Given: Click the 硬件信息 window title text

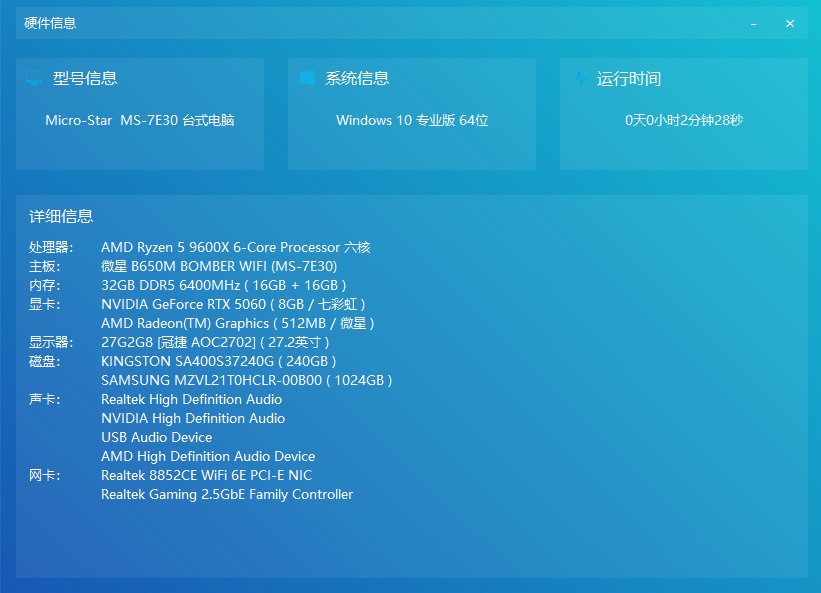Looking at the screenshot, I should click(50, 23).
